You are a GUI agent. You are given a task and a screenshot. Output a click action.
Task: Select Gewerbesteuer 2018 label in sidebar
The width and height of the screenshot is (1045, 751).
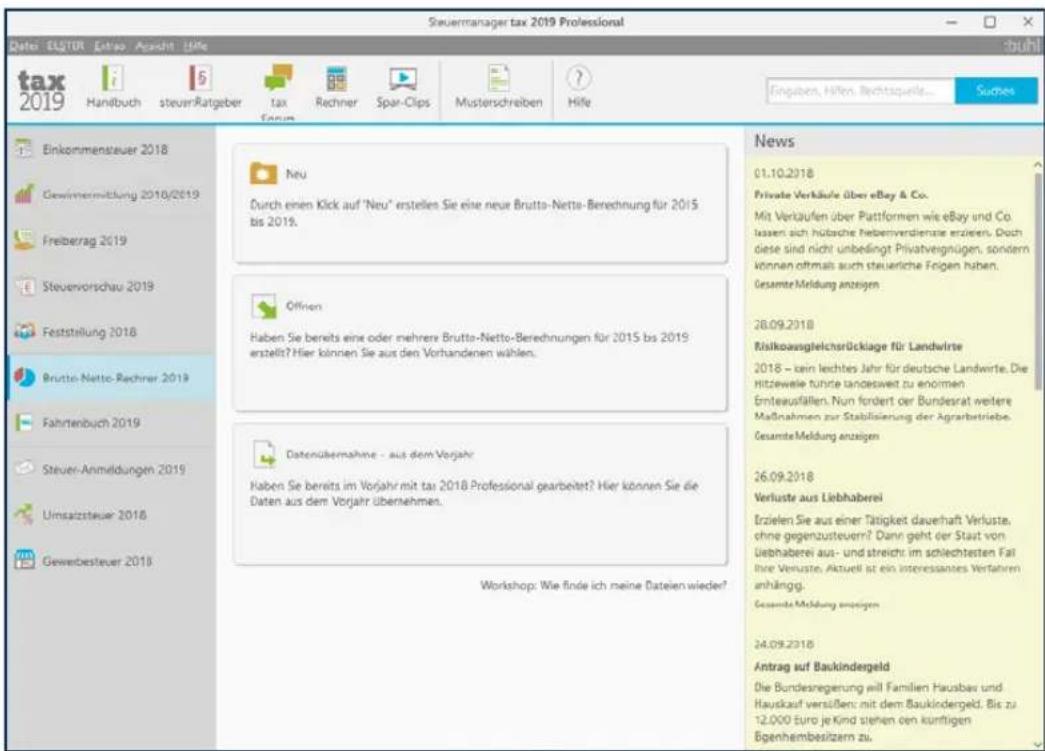point(97,561)
